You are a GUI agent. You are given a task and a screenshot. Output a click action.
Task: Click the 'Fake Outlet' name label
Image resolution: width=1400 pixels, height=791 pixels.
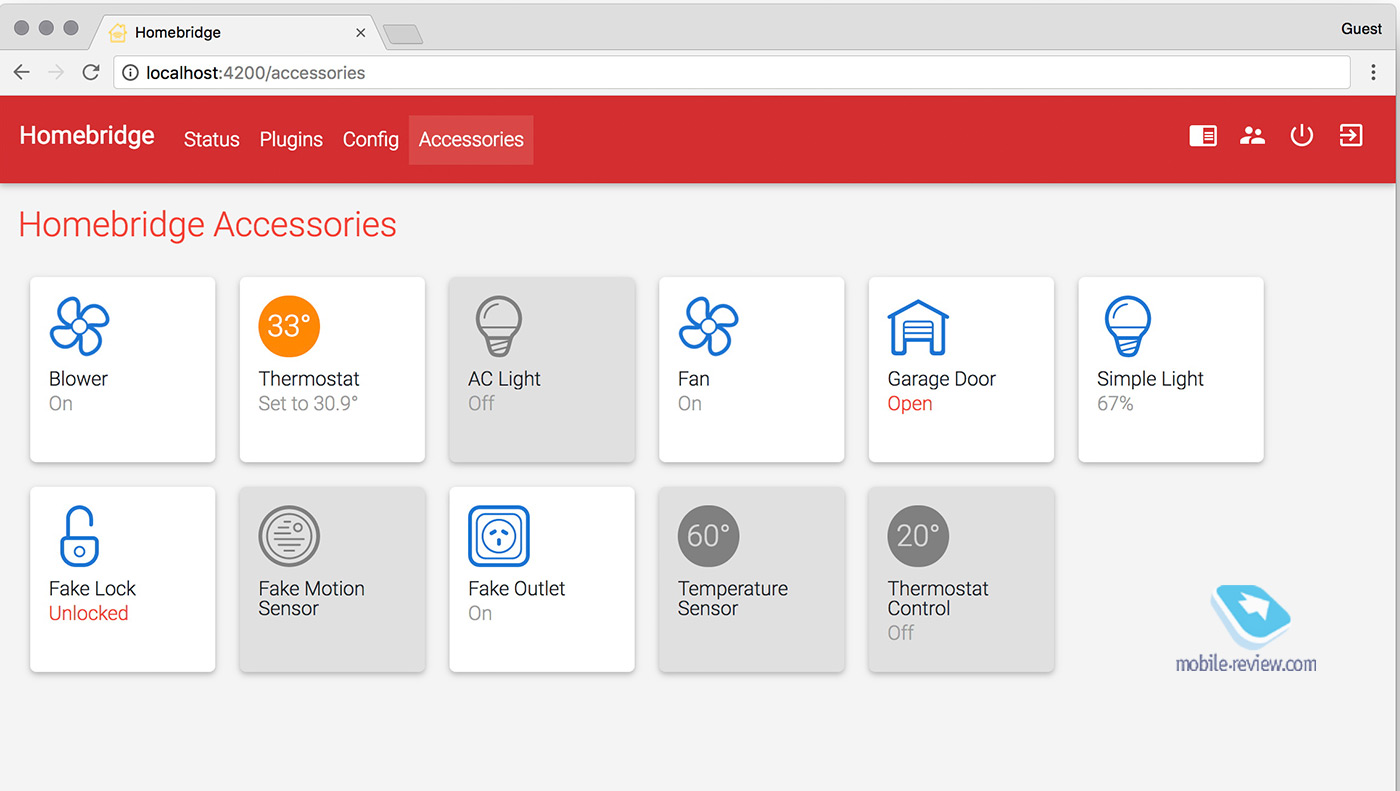[x=516, y=589]
